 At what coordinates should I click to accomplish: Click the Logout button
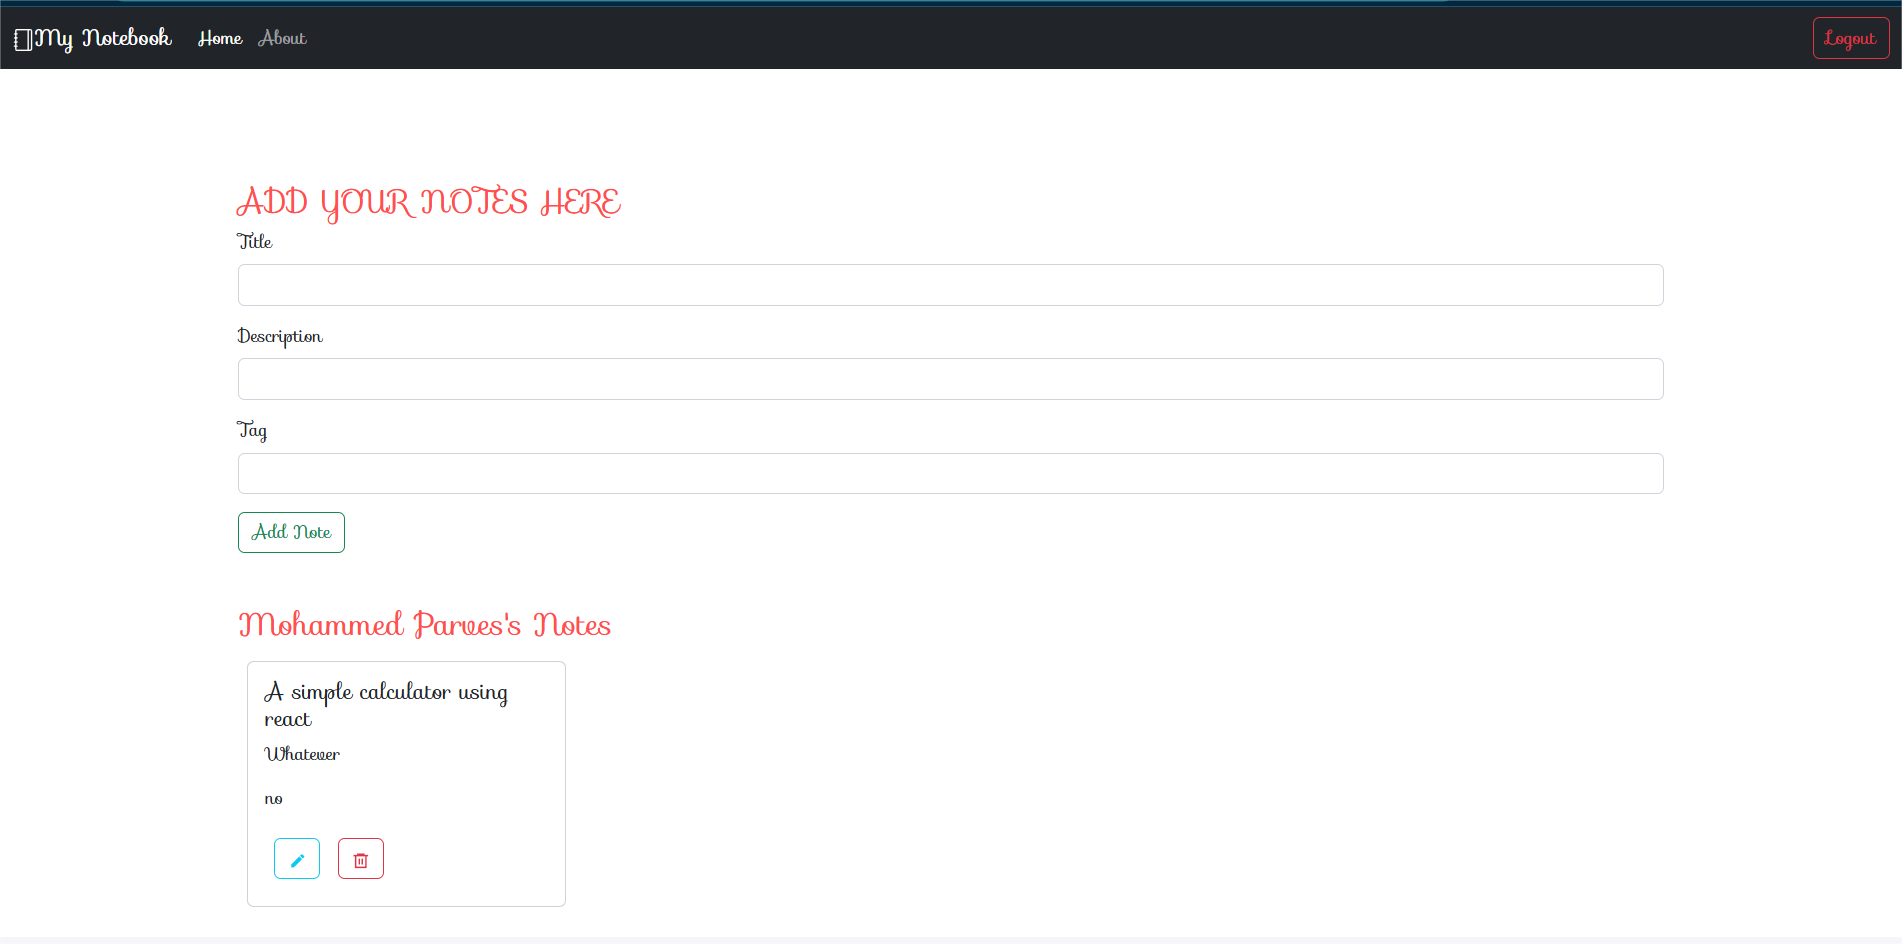[x=1851, y=38]
